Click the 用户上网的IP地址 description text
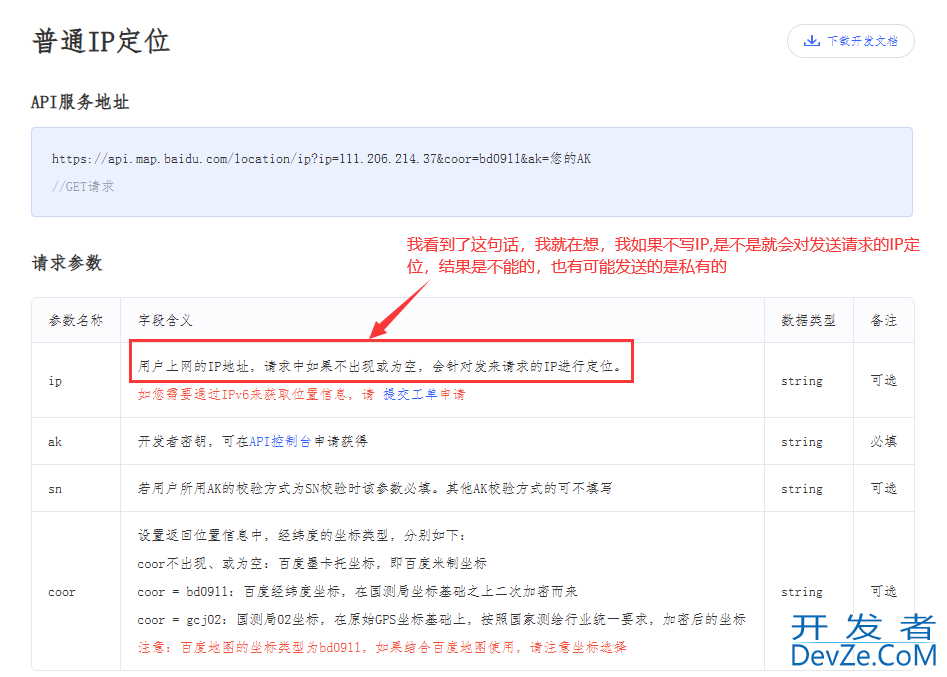This screenshot has width=947, height=677. click(x=380, y=366)
